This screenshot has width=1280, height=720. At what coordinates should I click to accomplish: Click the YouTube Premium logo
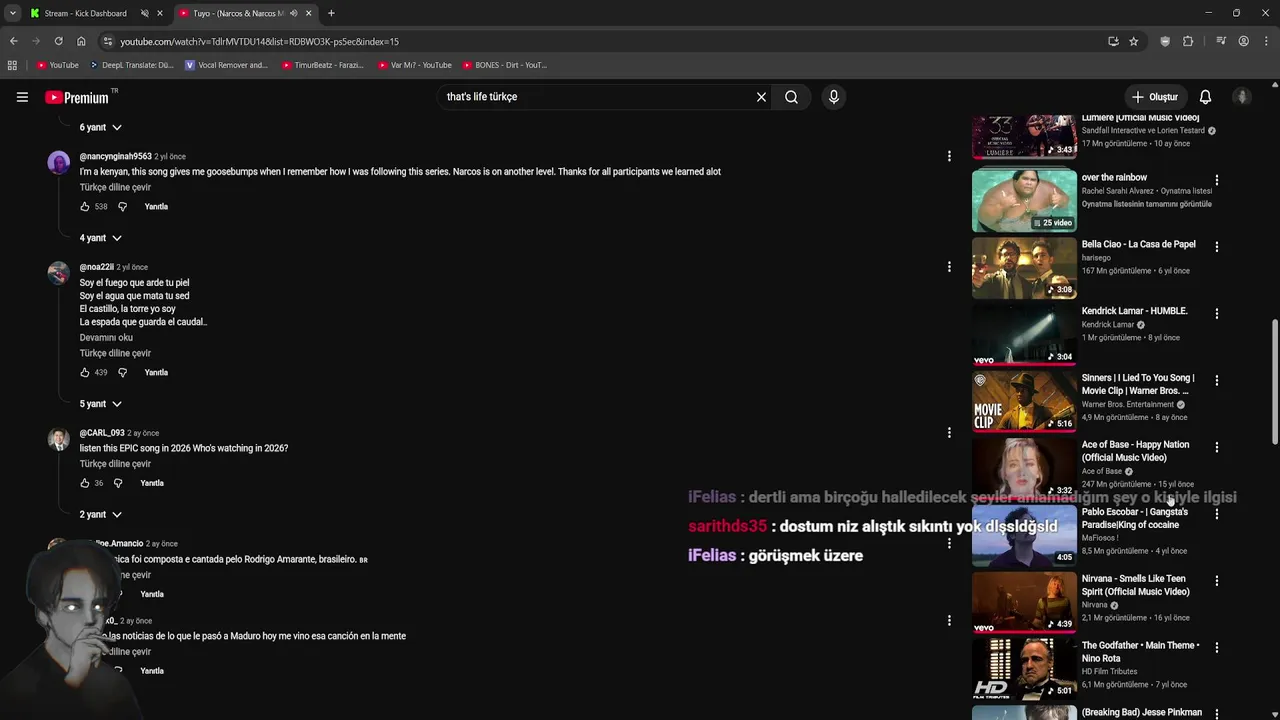(77, 97)
